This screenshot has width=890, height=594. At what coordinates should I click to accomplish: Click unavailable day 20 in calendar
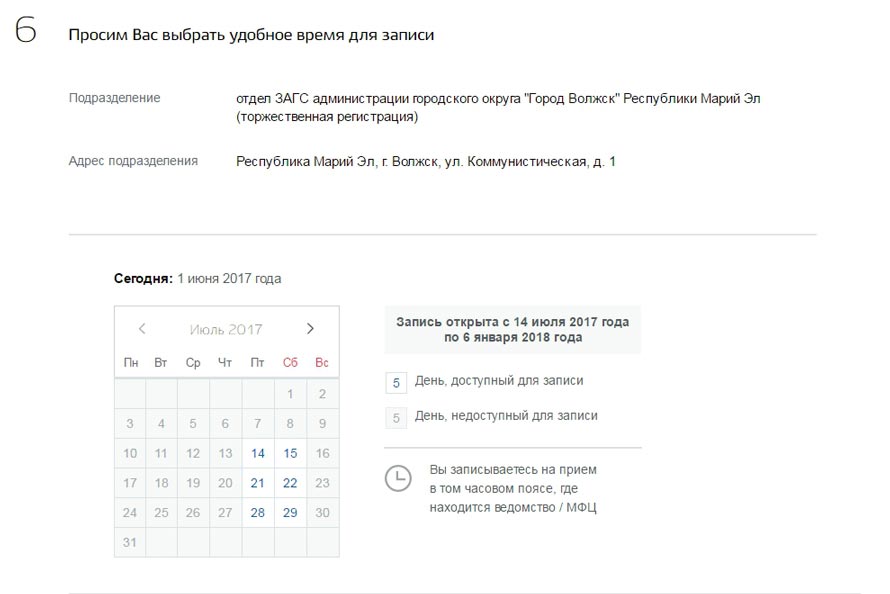click(225, 483)
